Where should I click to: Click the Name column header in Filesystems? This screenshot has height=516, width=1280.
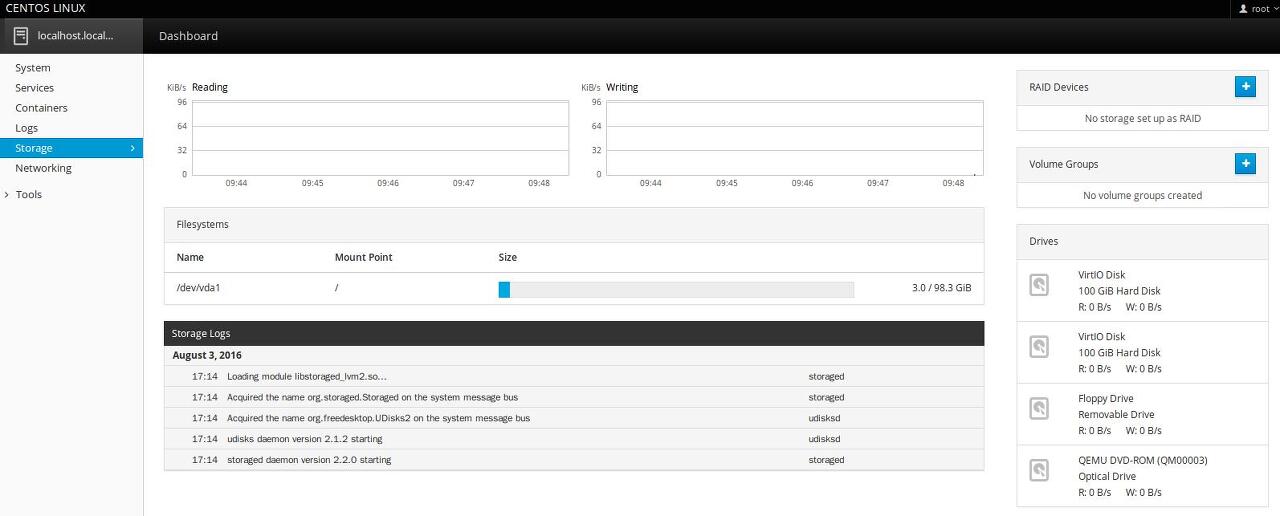pos(190,257)
